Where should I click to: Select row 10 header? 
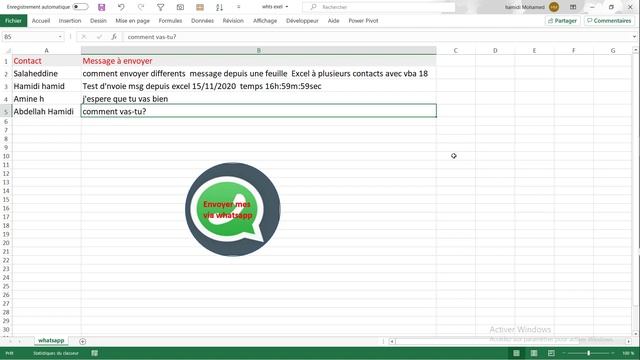coord(6,156)
